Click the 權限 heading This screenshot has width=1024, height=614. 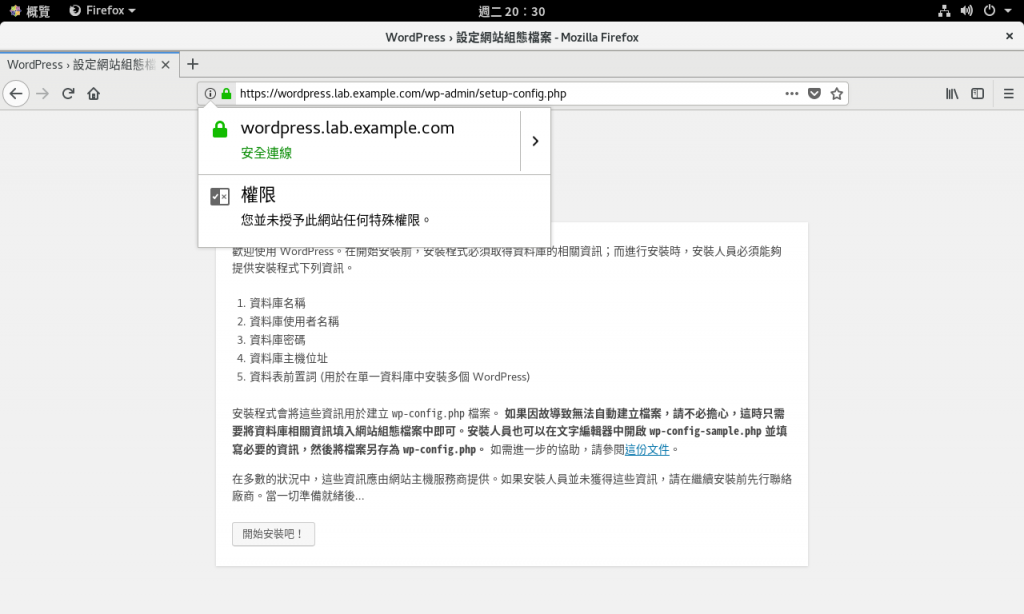click(x=258, y=195)
